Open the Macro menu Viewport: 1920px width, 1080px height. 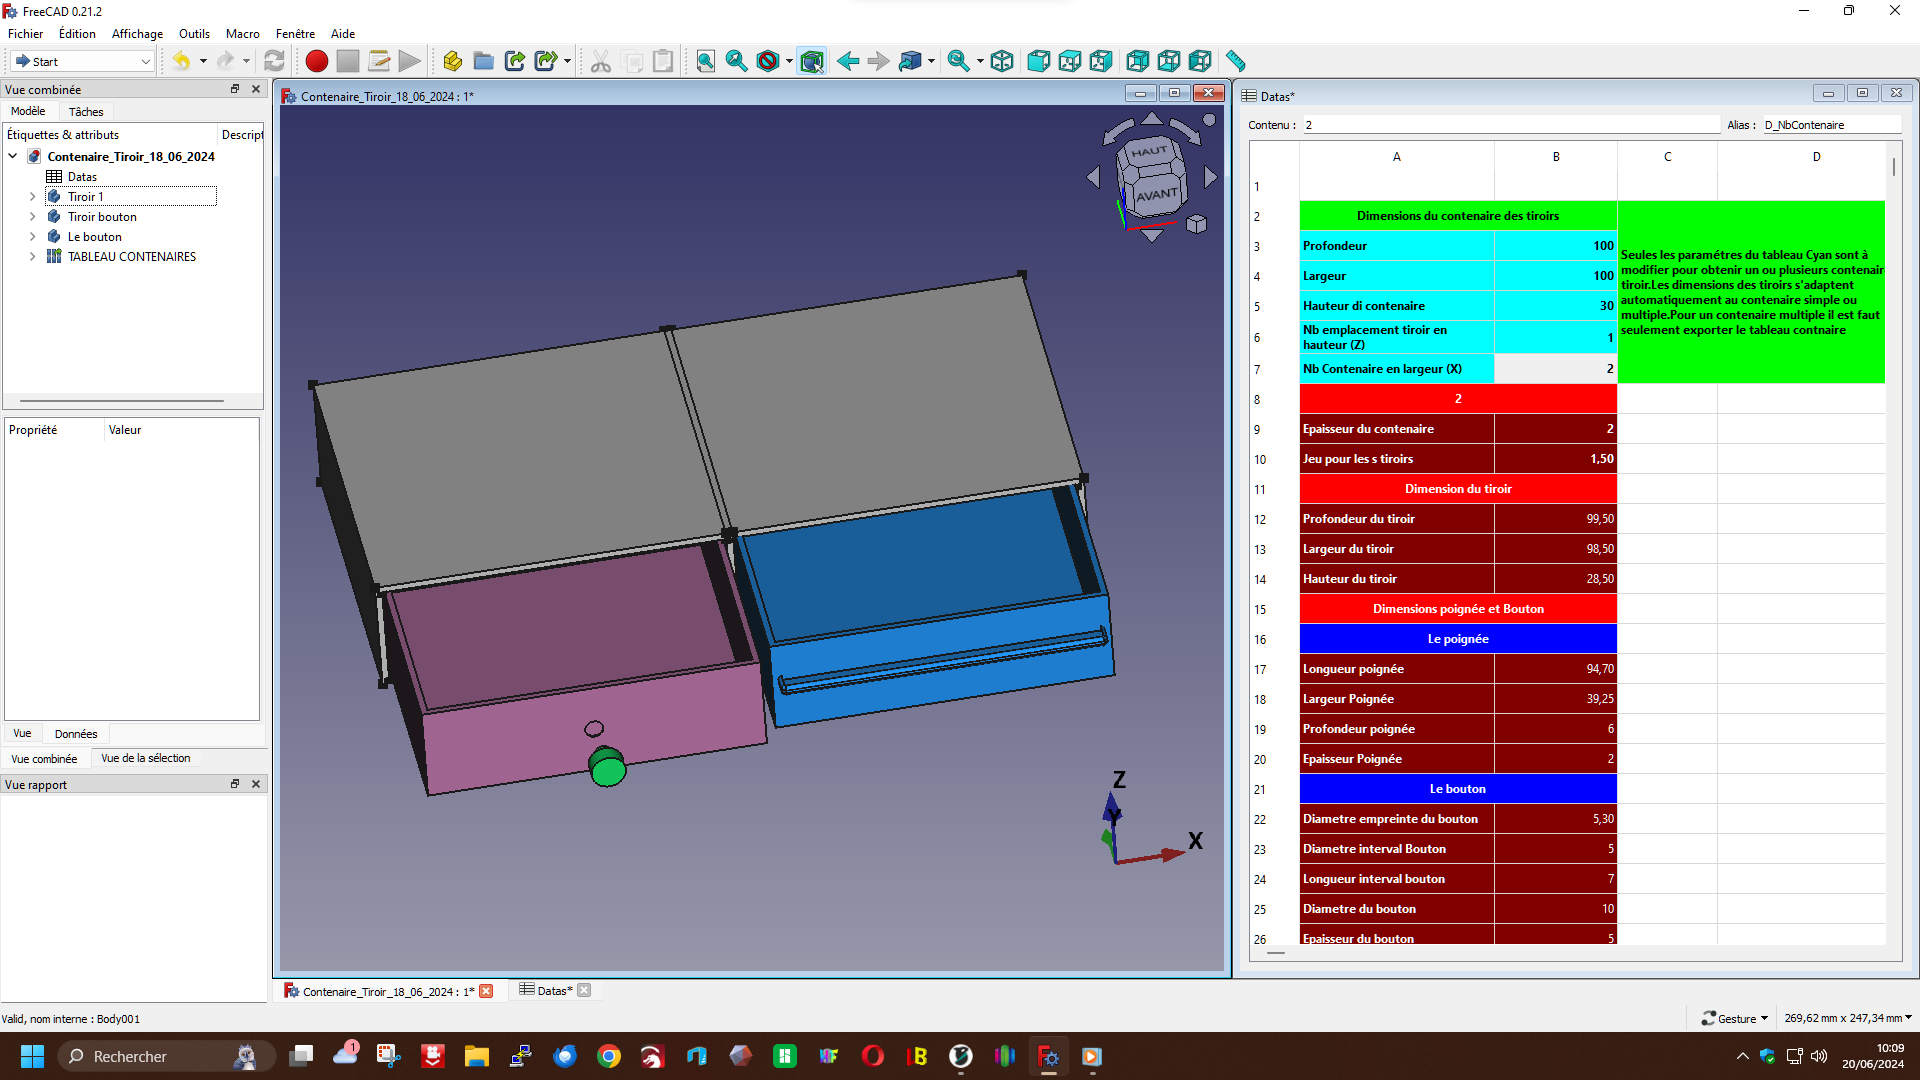242,34
